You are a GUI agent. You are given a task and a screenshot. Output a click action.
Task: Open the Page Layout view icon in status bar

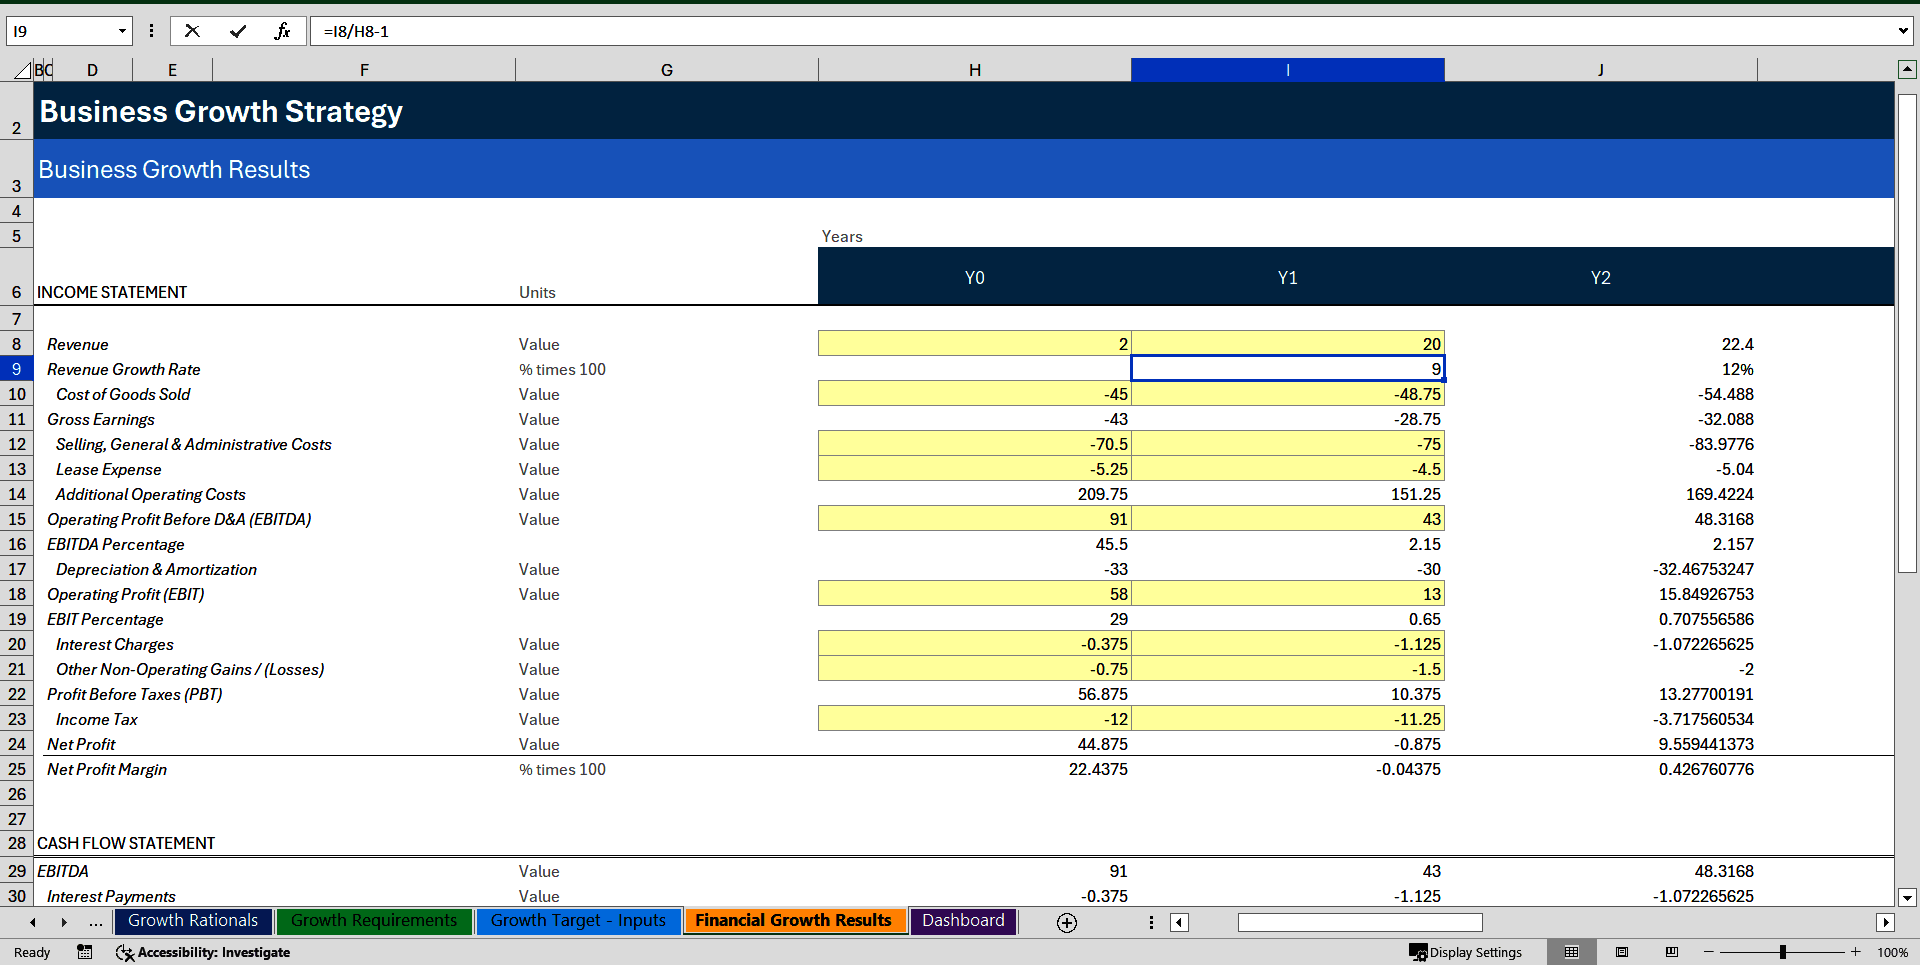[x=1623, y=952]
